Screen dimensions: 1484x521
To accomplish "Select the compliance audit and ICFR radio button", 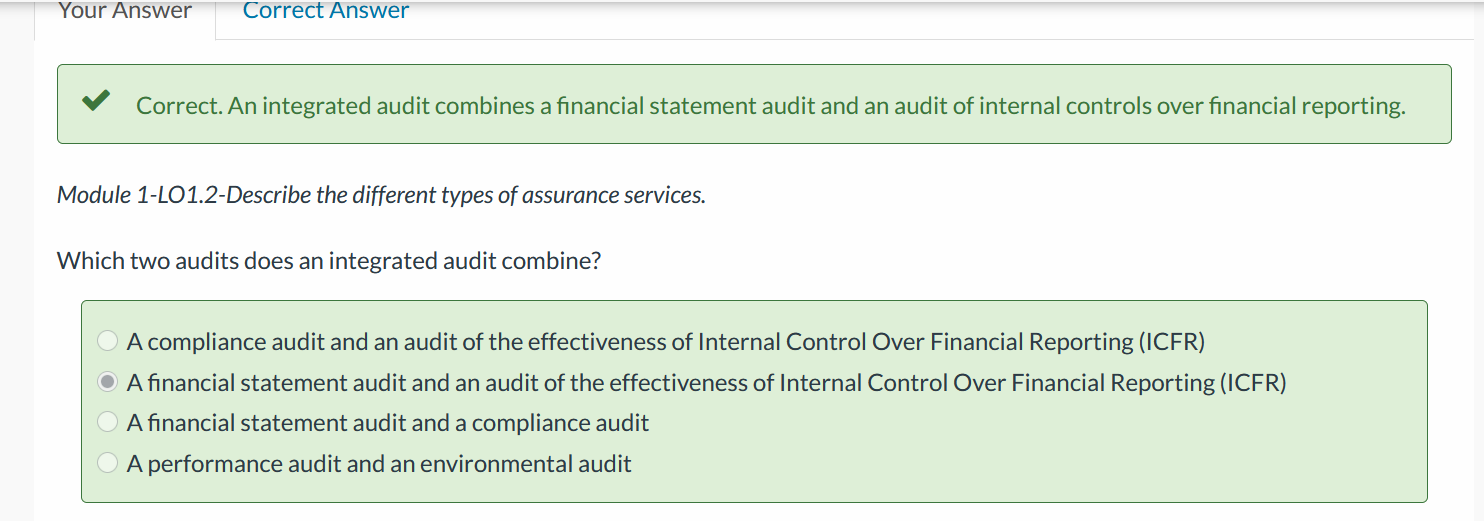I will 108,341.
